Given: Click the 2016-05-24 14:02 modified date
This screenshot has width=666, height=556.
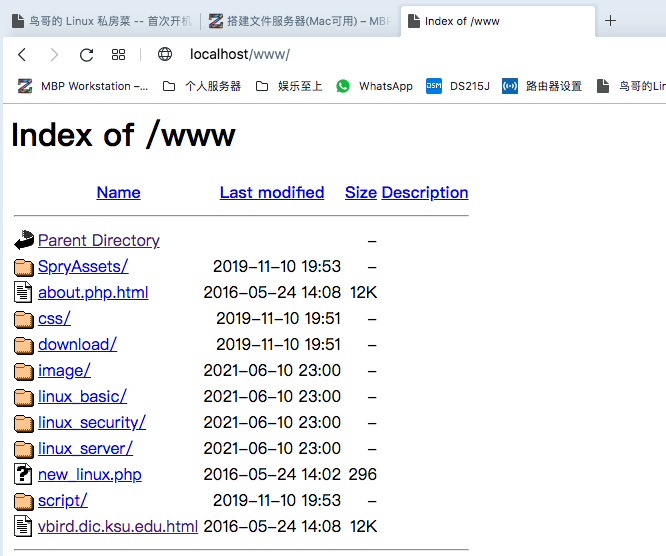Looking at the screenshot, I should 272,474.
